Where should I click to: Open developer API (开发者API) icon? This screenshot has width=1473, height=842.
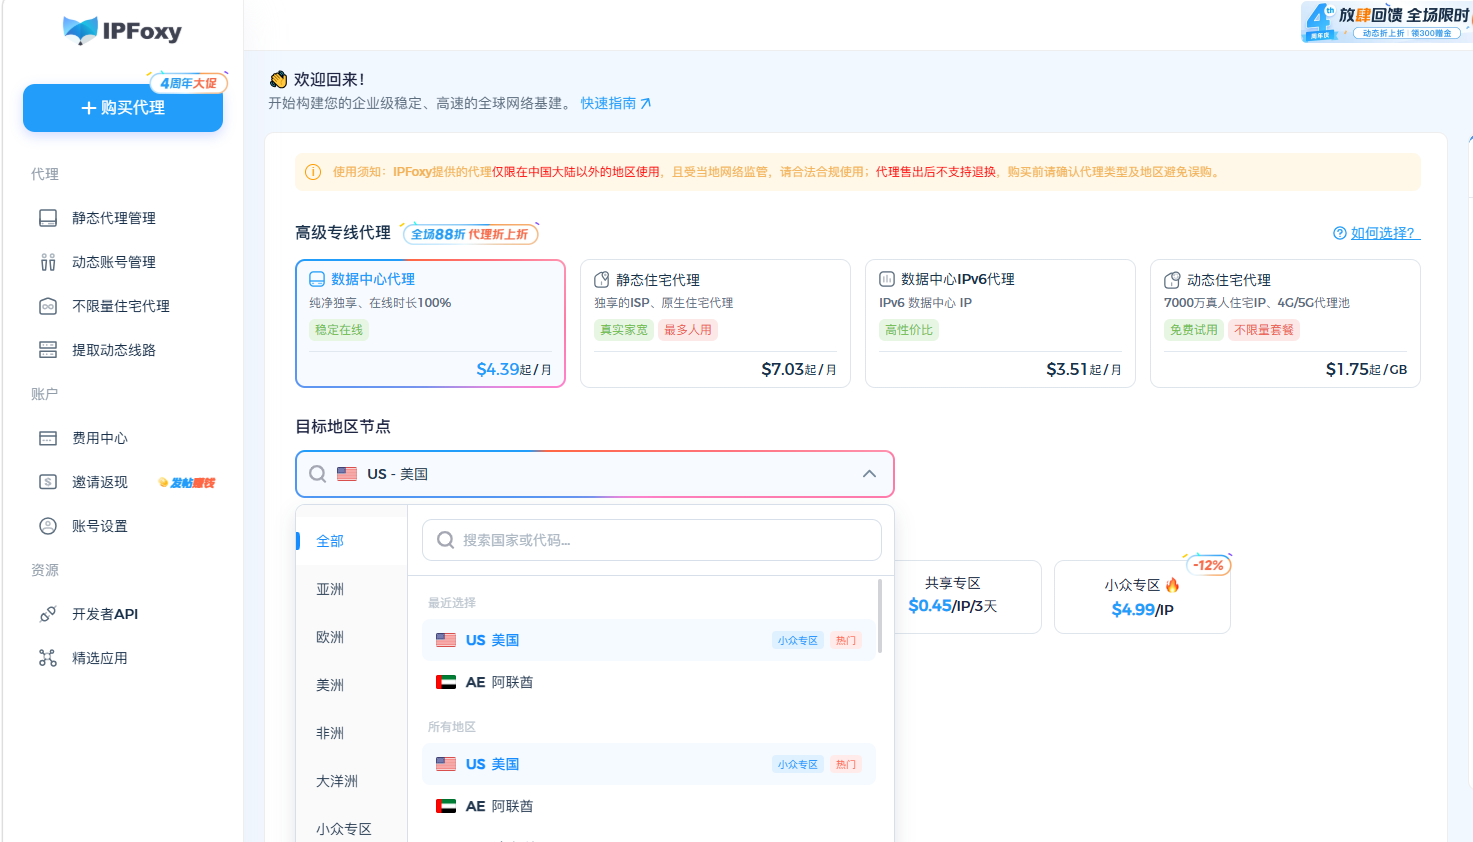coord(48,614)
